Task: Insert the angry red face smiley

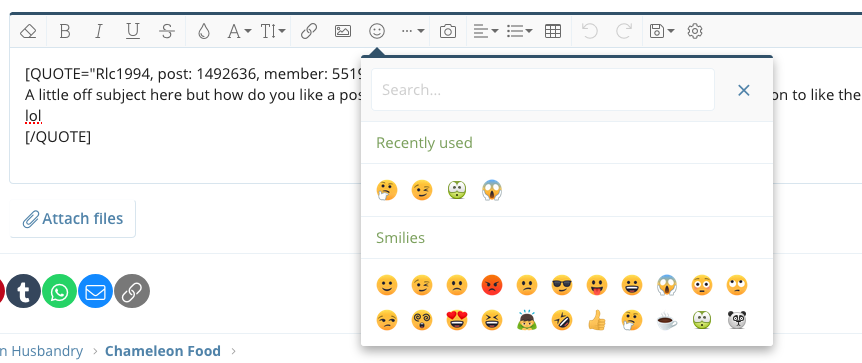Action: [491, 285]
